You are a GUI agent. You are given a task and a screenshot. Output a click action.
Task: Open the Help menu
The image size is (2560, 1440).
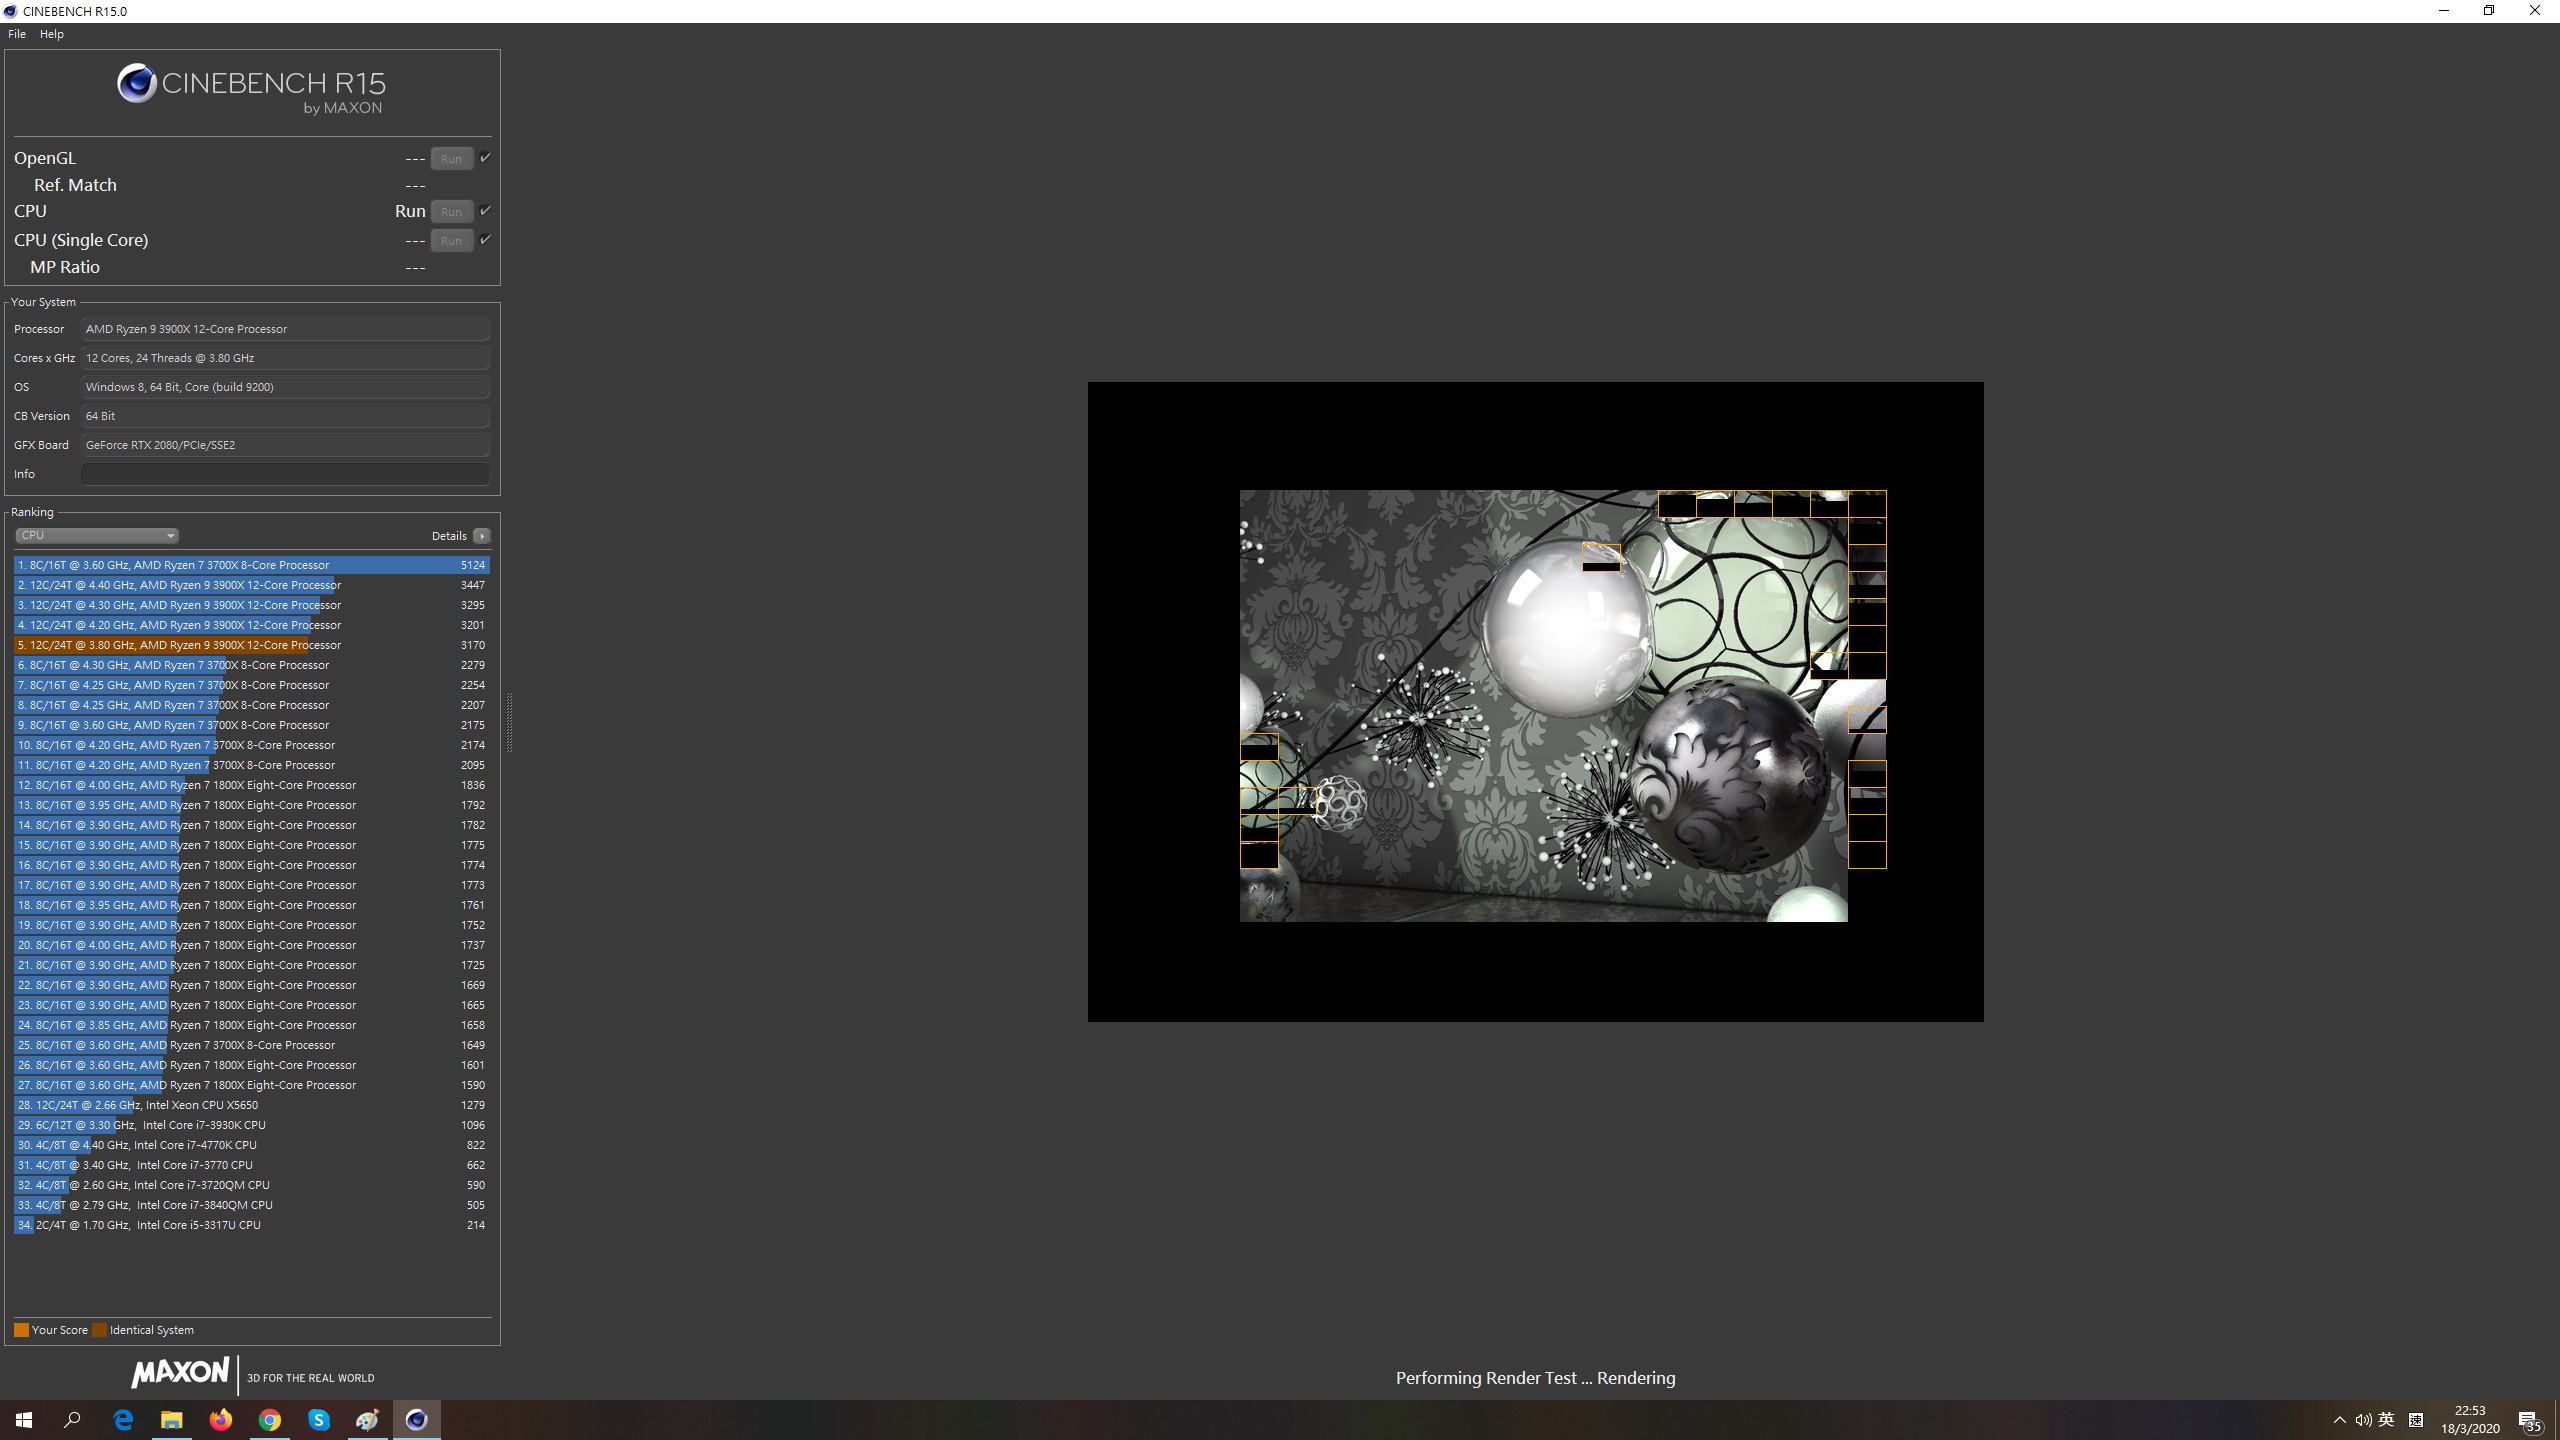51,34
